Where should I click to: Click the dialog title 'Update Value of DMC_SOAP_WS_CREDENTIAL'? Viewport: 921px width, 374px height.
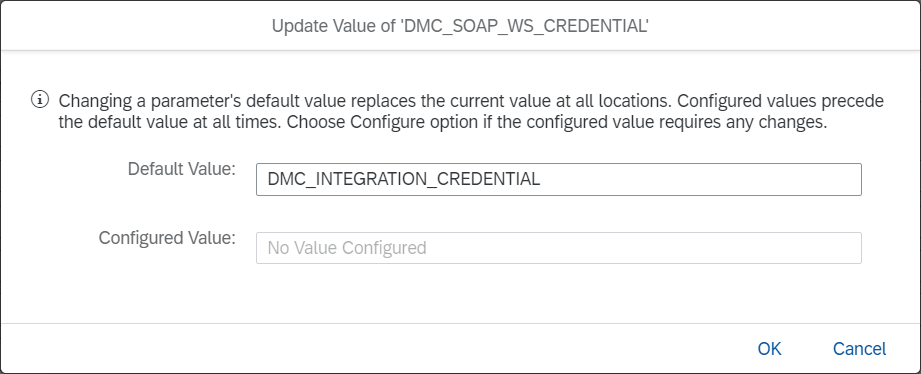click(x=460, y=26)
